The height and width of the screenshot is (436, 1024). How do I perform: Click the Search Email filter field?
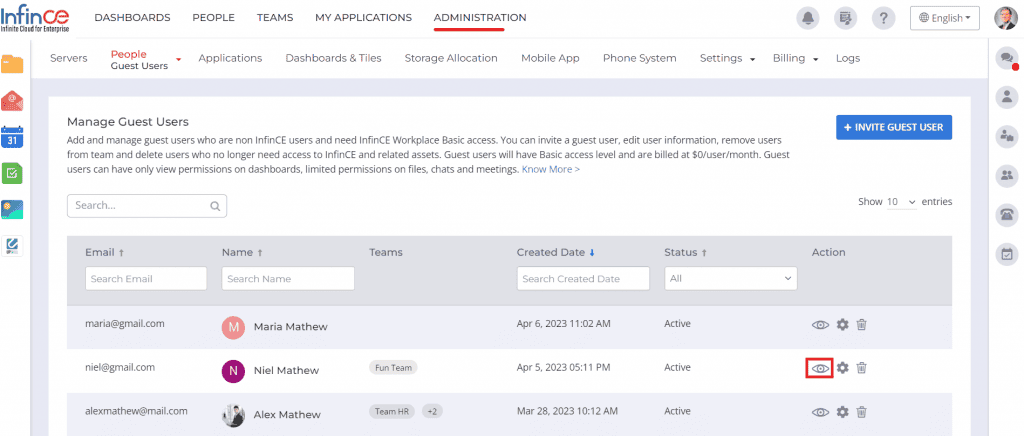tap(146, 279)
